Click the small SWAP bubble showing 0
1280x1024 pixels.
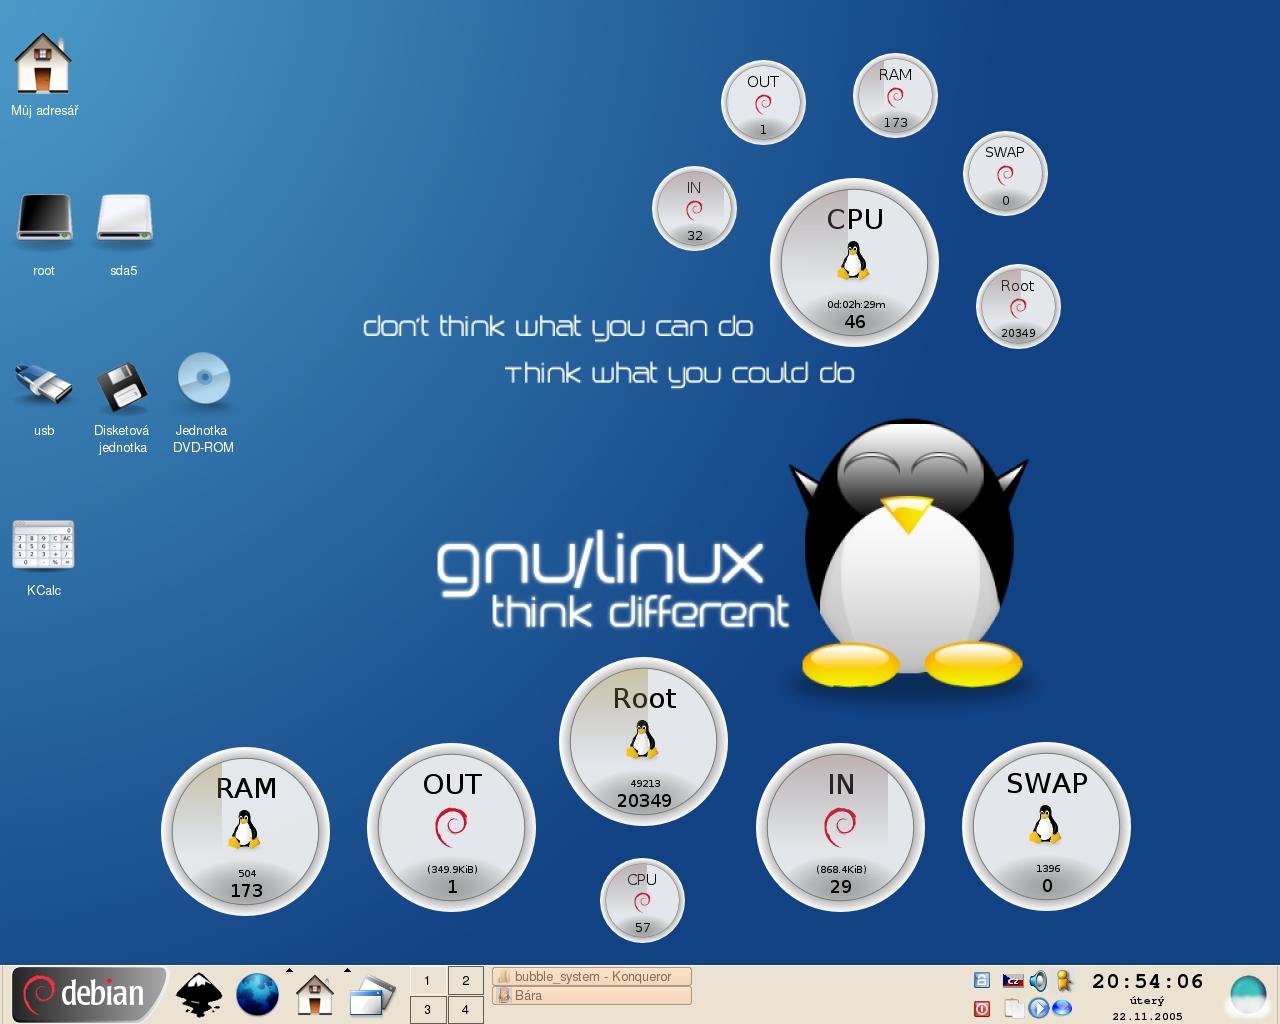click(1005, 174)
